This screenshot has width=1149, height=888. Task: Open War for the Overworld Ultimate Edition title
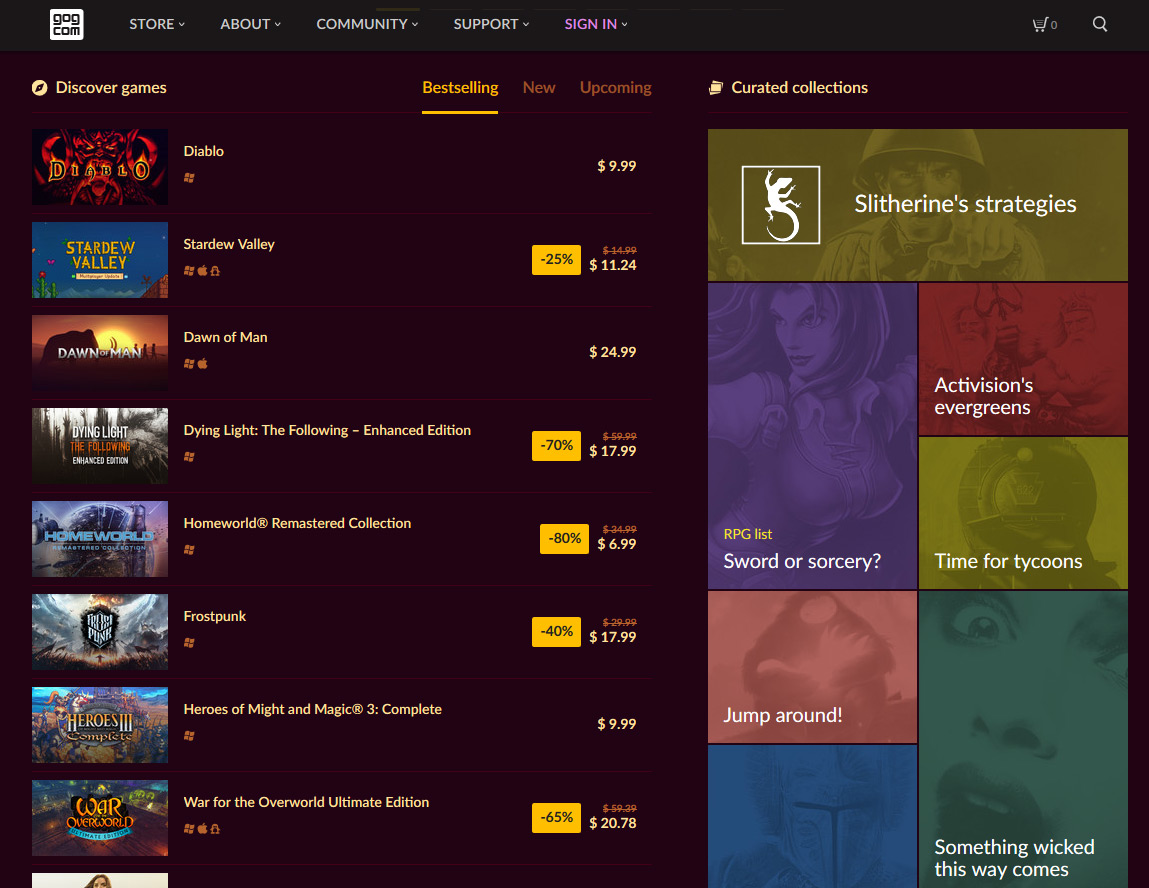point(306,802)
